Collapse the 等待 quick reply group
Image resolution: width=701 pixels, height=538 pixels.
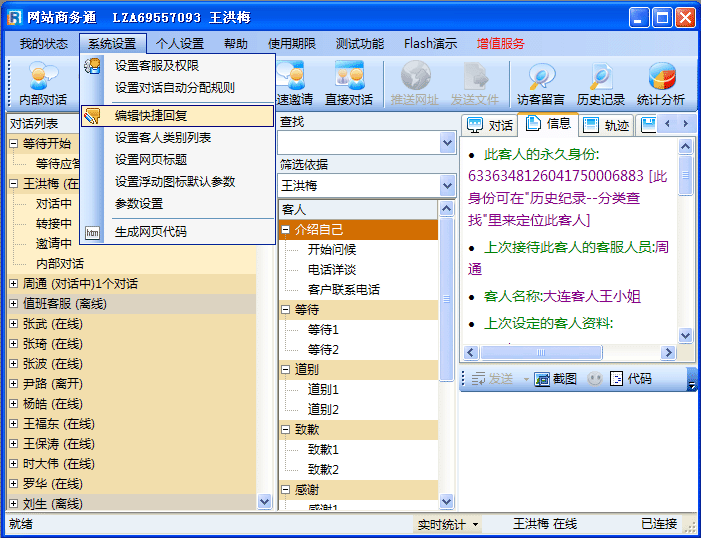(x=285, y=310)
